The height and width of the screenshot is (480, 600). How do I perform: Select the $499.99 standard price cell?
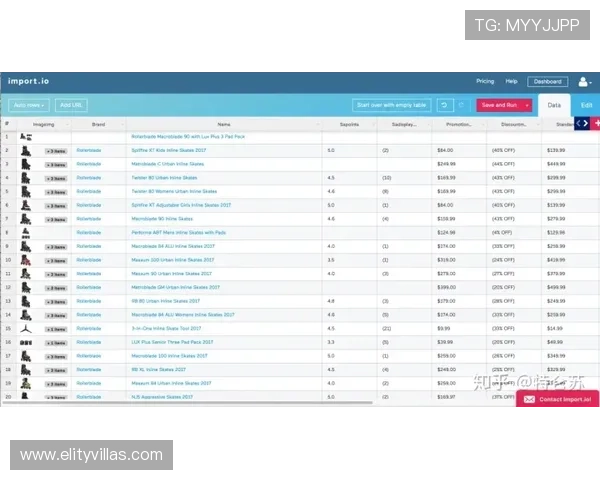[556, 287]
